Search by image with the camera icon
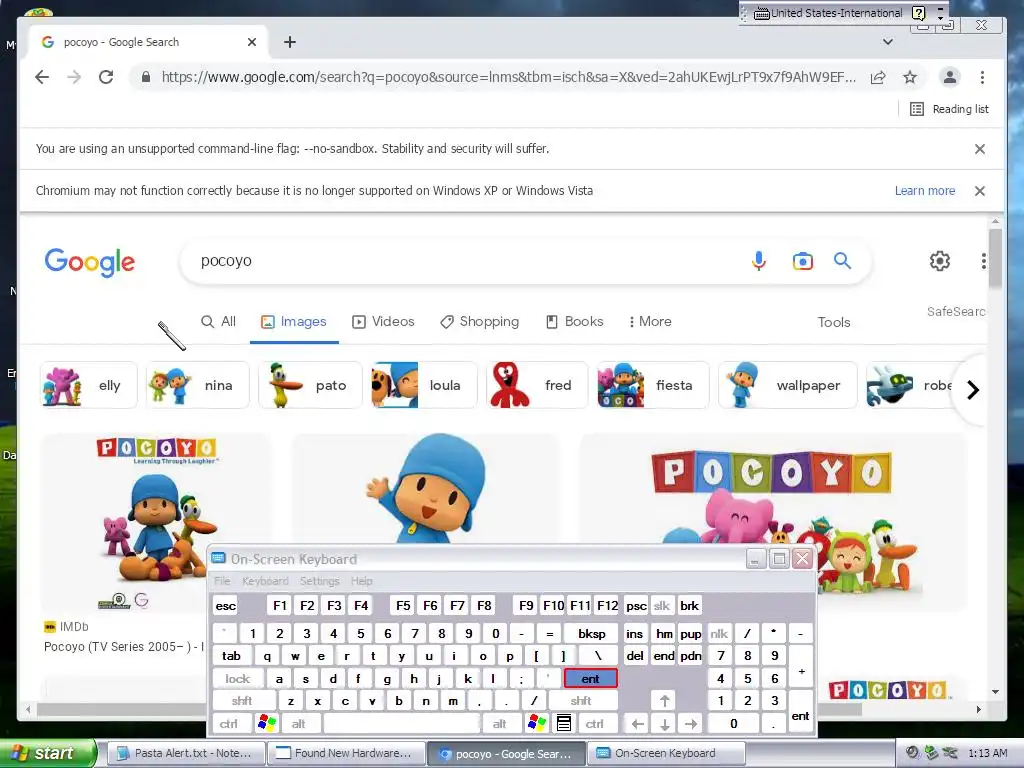Screen dimensions: 1024x768 tap(803, 261)
